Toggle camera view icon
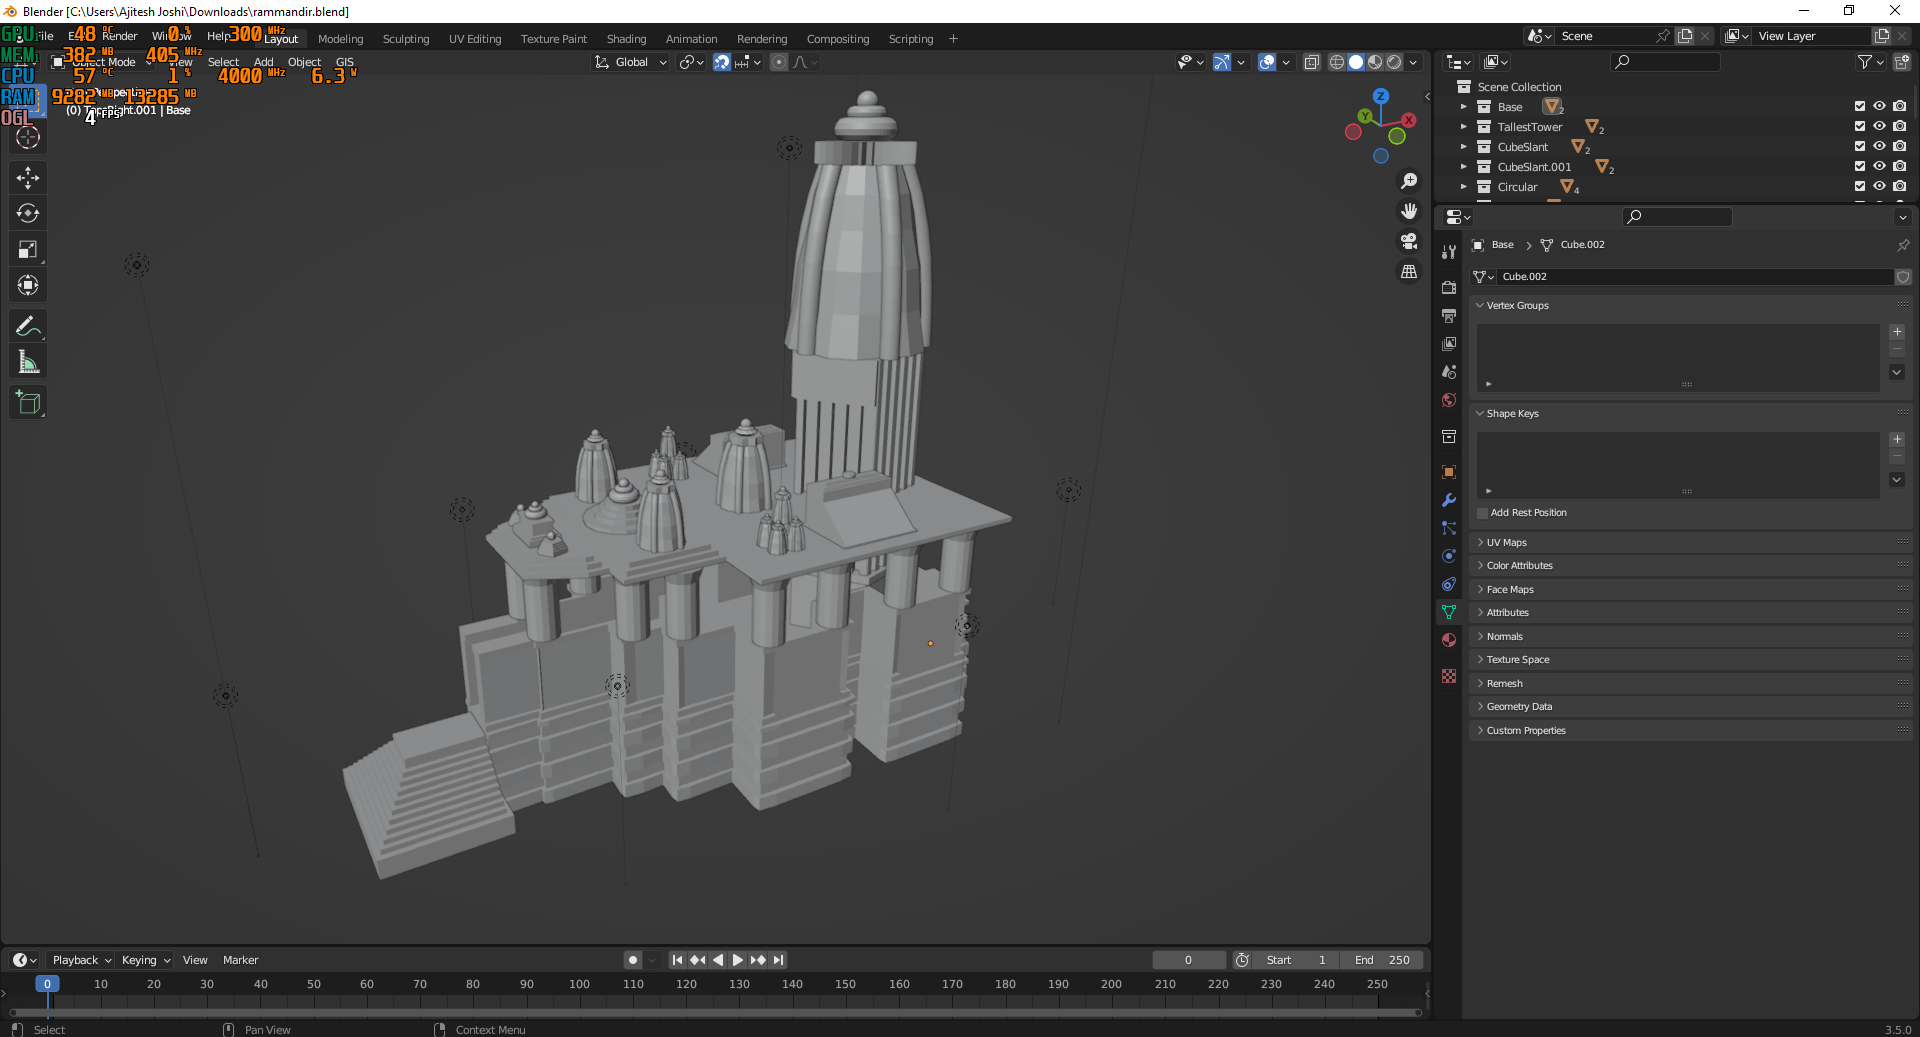Image resolution: width=1920 pixels, height=1037 pixels. click(1409, 241)
